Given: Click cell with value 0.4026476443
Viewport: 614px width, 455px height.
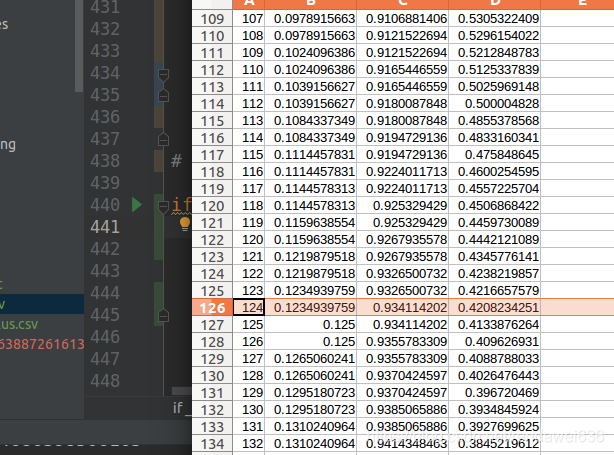Looking at the screenshot, I should click(495, 376).
